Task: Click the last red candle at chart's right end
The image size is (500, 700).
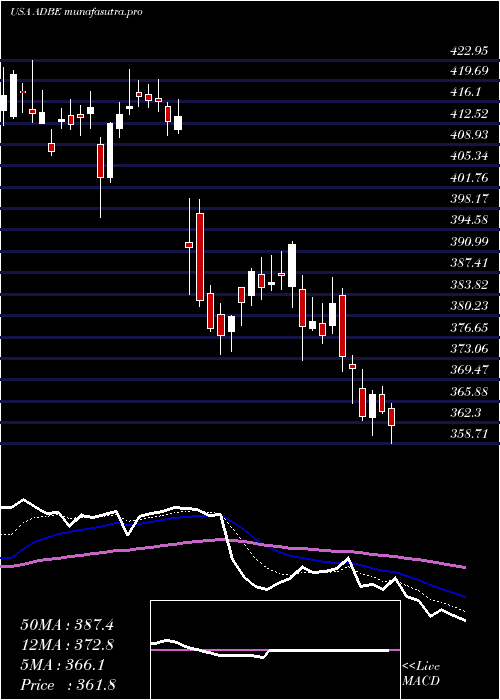Action: [x=392, y=417]
